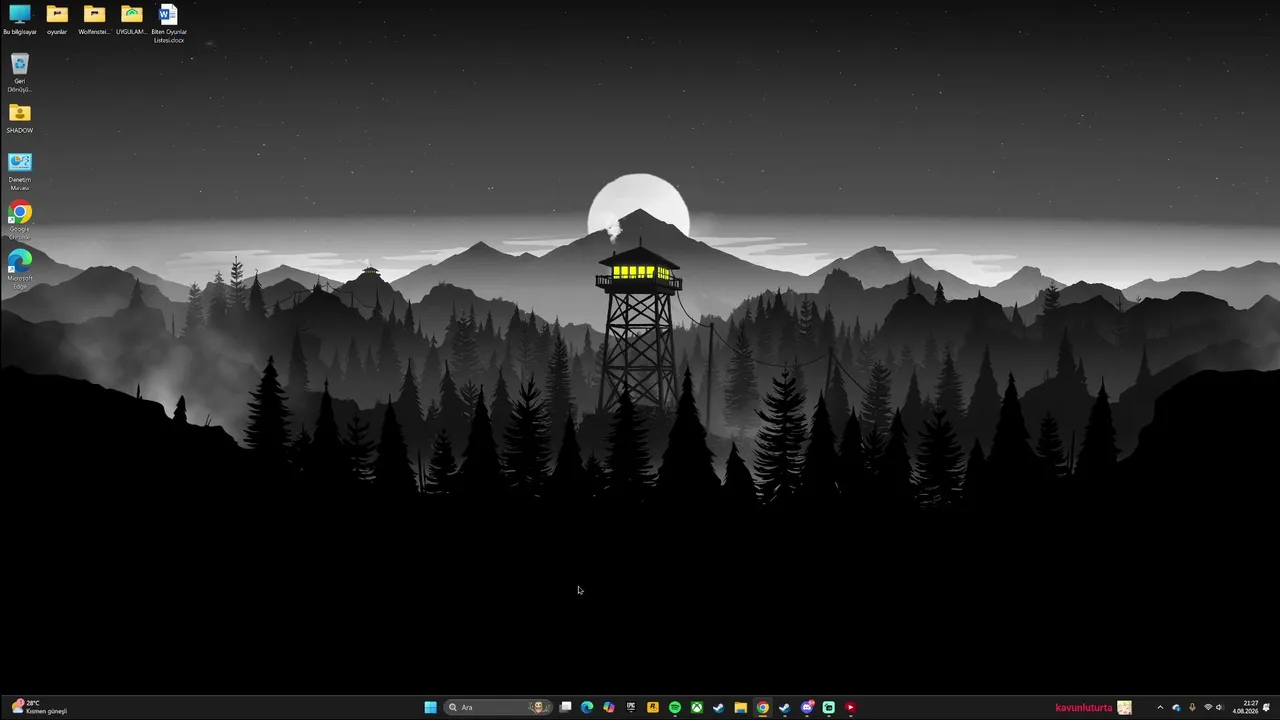Viewport: 1280px width, 720px height.
Task: Click the green app icon after Discord
Action: pyautogui.click(x=829, y=708)
